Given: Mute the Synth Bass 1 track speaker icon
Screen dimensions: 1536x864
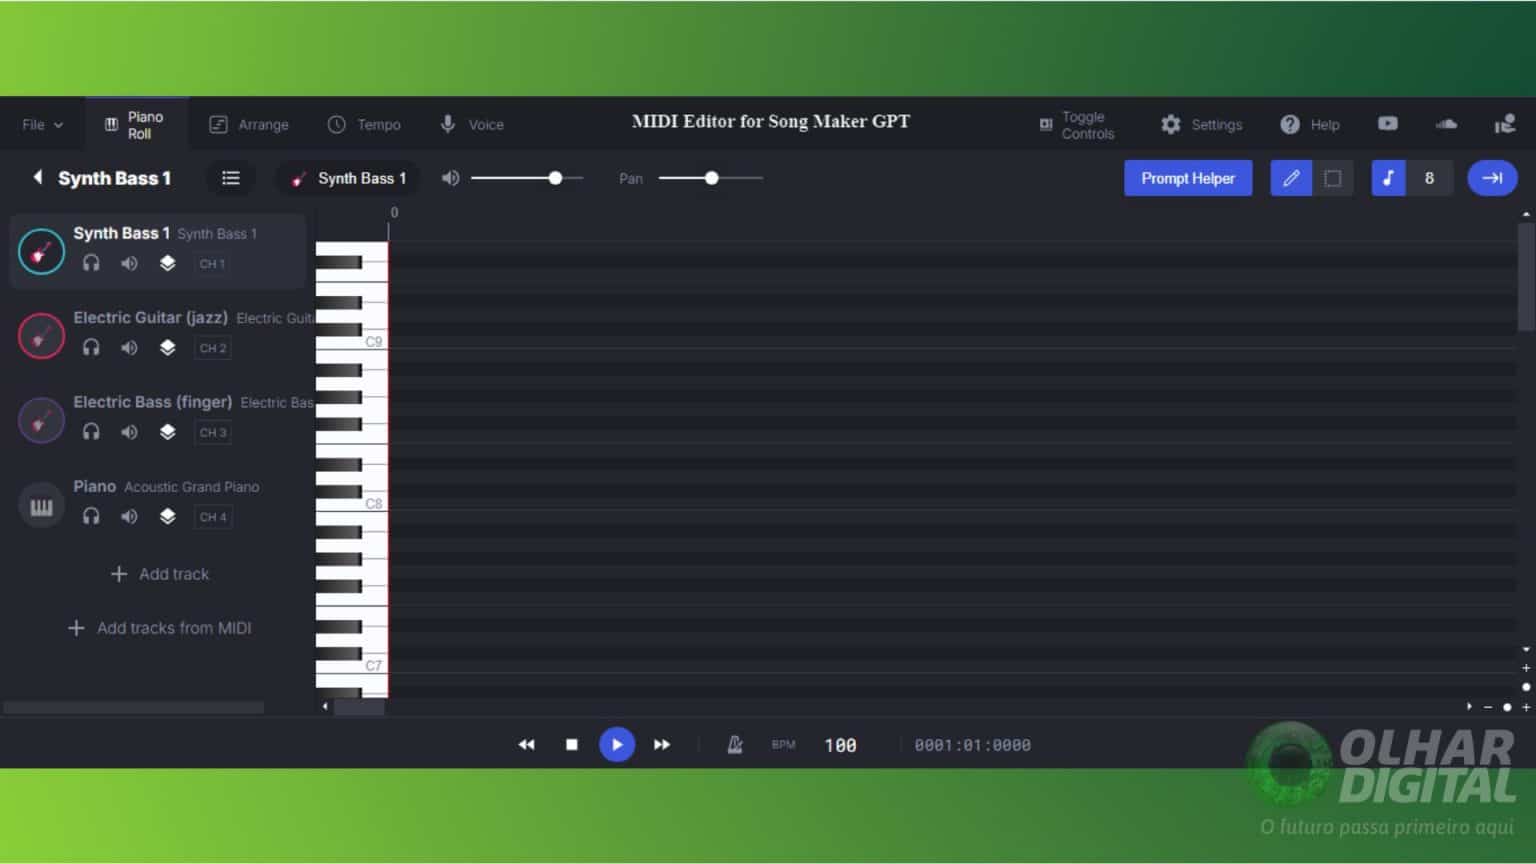Looking at the screenshot, I should click(x=129, y=263).
